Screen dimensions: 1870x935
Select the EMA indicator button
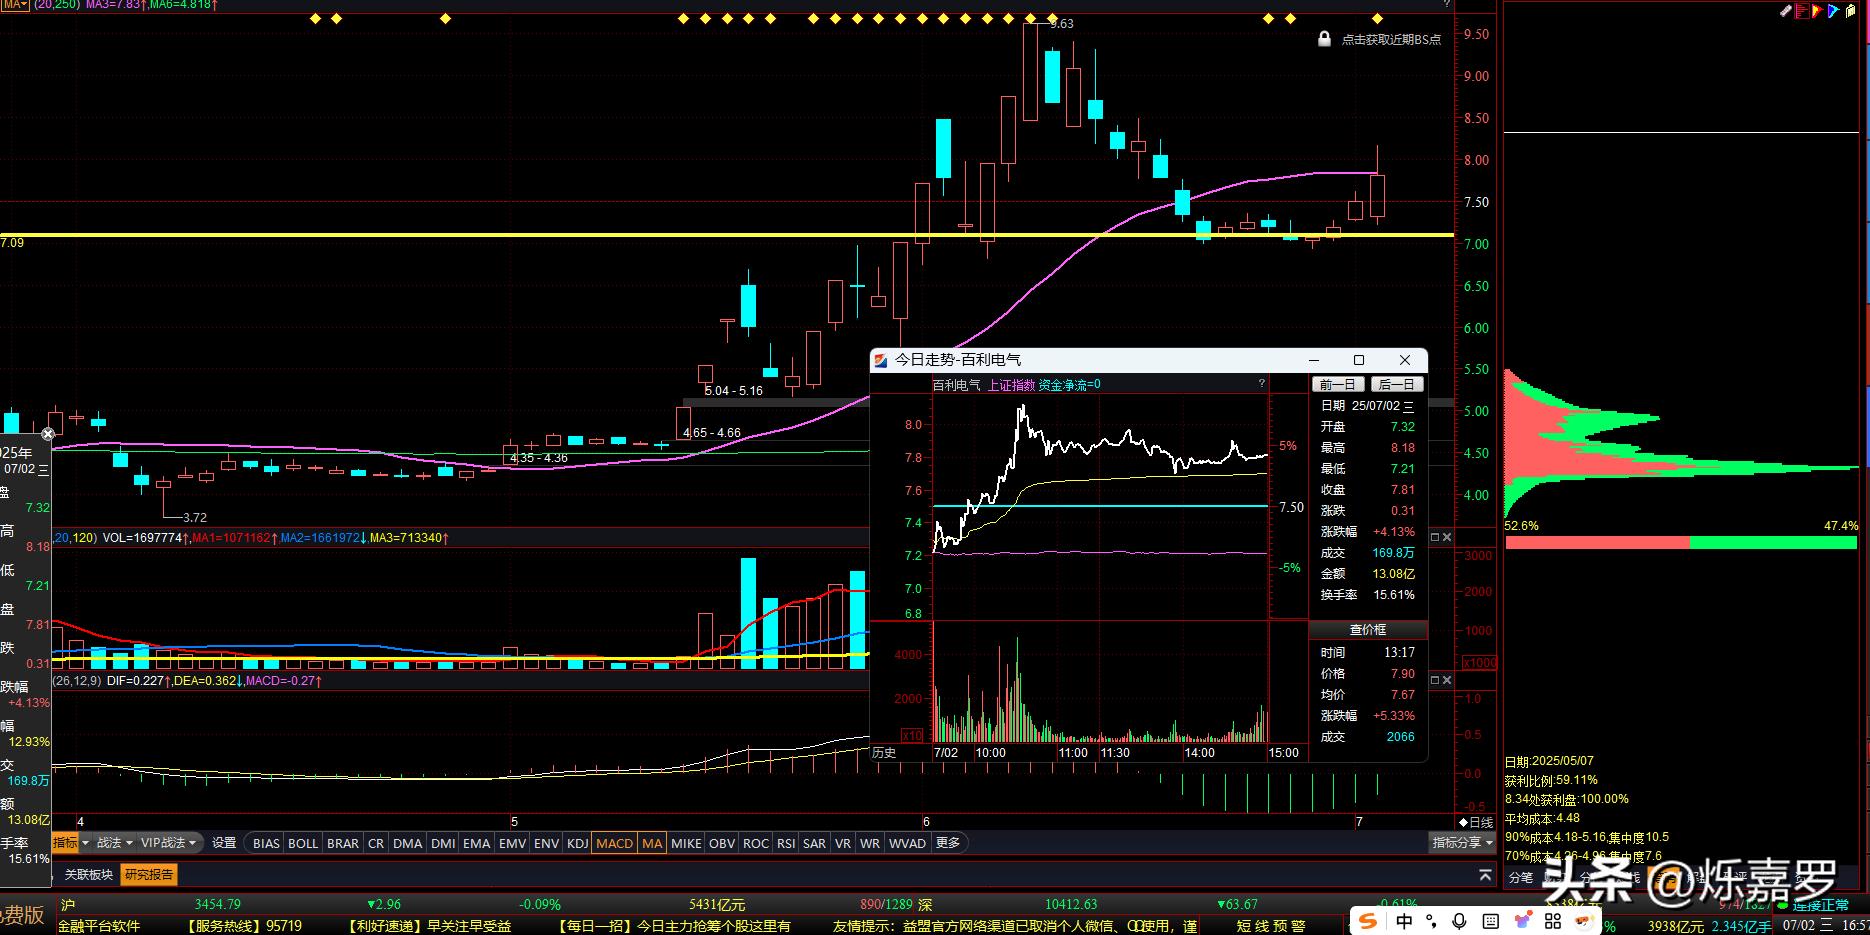(477, 843)
